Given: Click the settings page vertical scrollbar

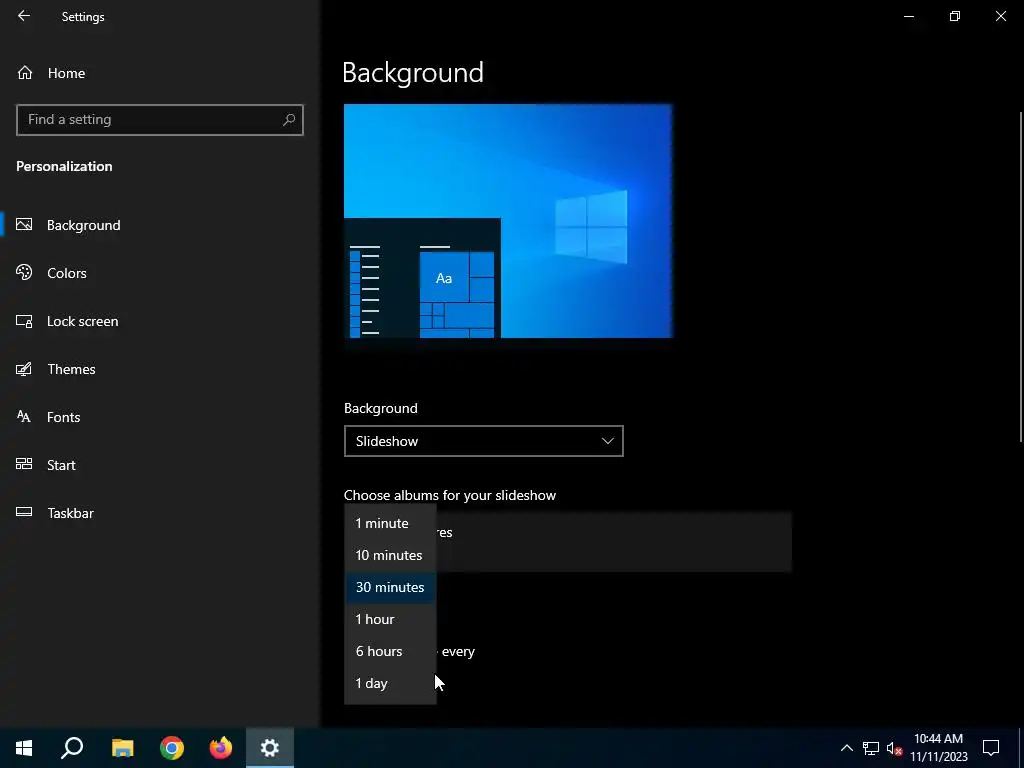Looking at the screenshot, I should 1021,278.
